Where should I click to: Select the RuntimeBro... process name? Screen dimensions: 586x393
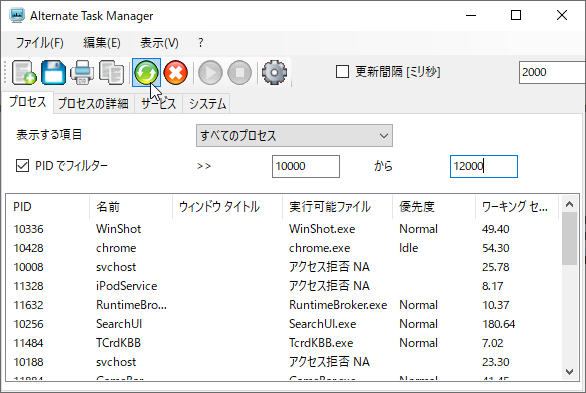pyautogui.click(x=131, y=305)
